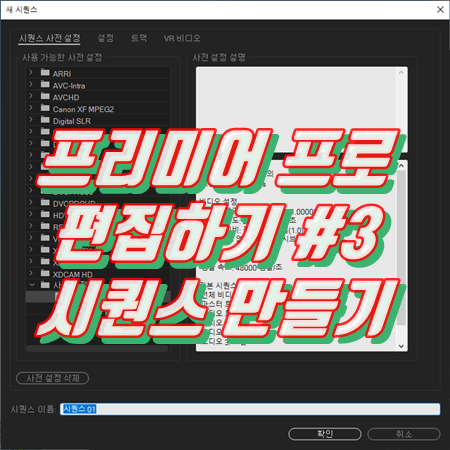Select the Digital SLR folder icon

coord(45,119)
